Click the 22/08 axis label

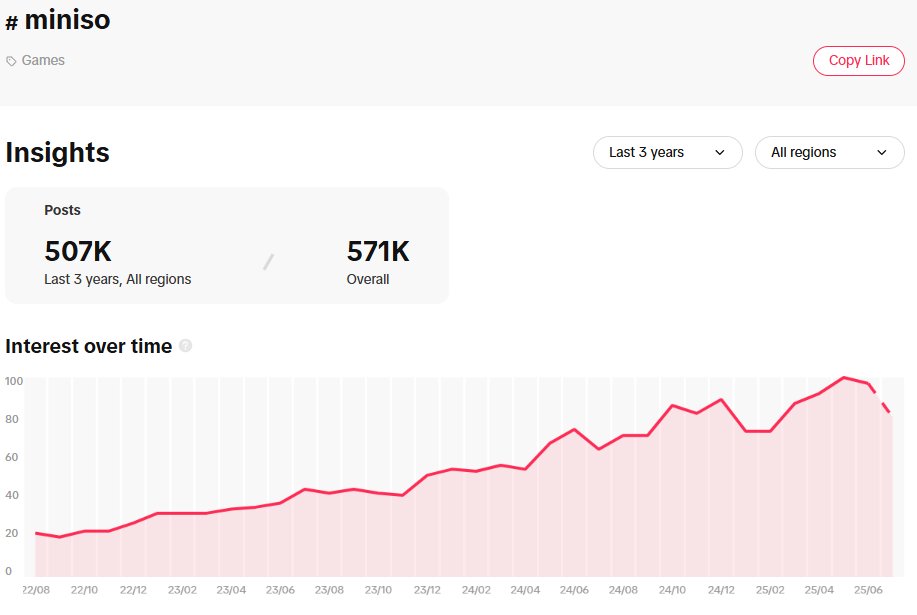tap(36, 590)
